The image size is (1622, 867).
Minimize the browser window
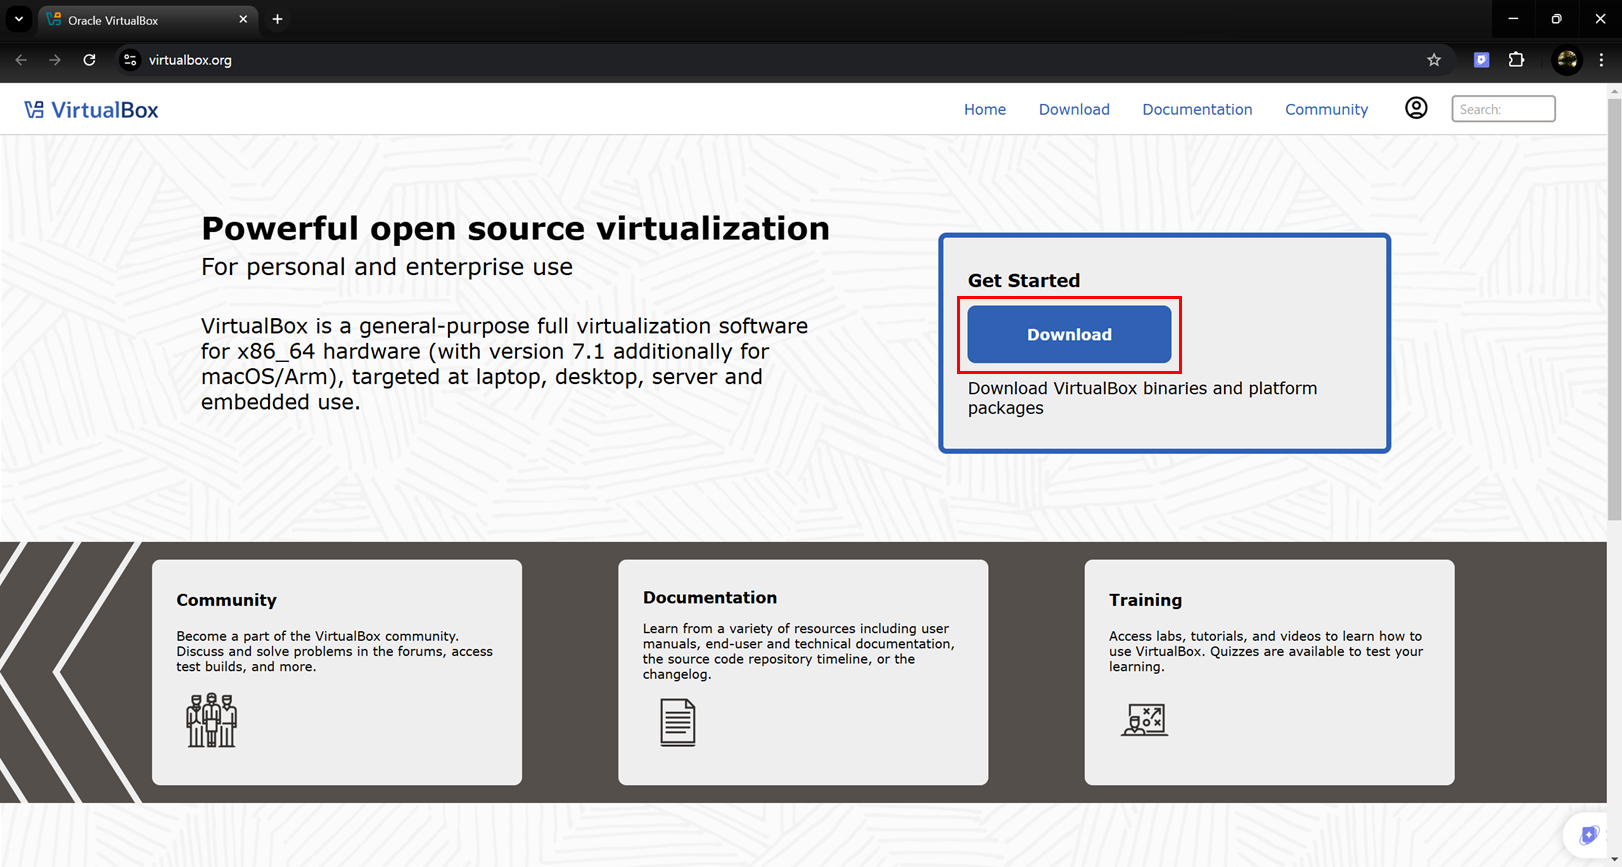coord(1513,19)
